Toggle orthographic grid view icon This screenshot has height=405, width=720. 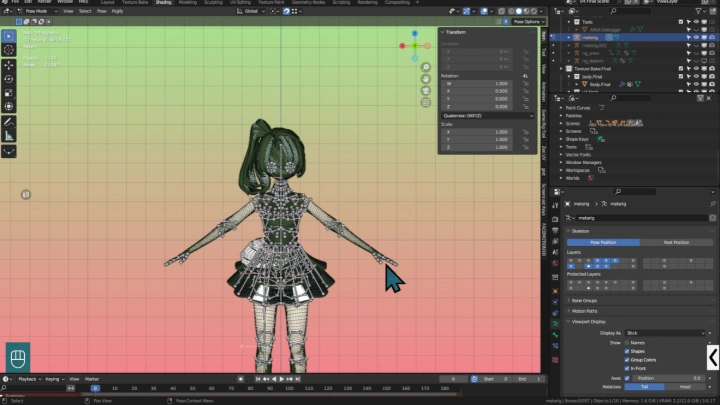(x=426, y=104)
